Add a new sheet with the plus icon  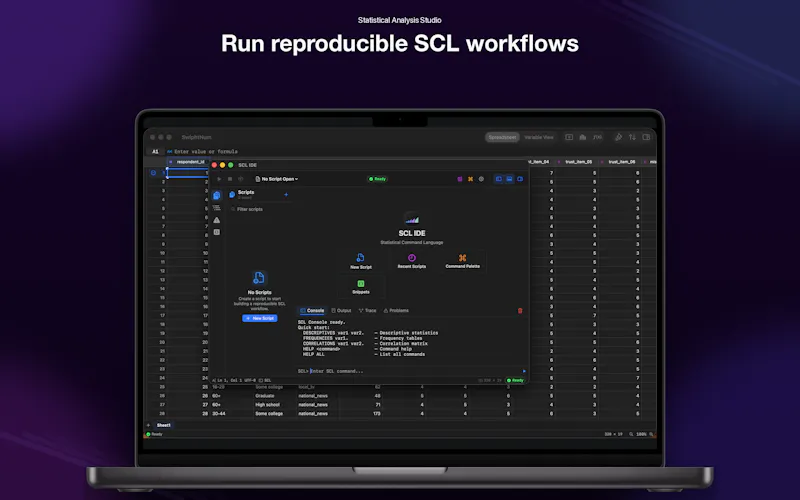pyautogui.click(x=148, y=426)
